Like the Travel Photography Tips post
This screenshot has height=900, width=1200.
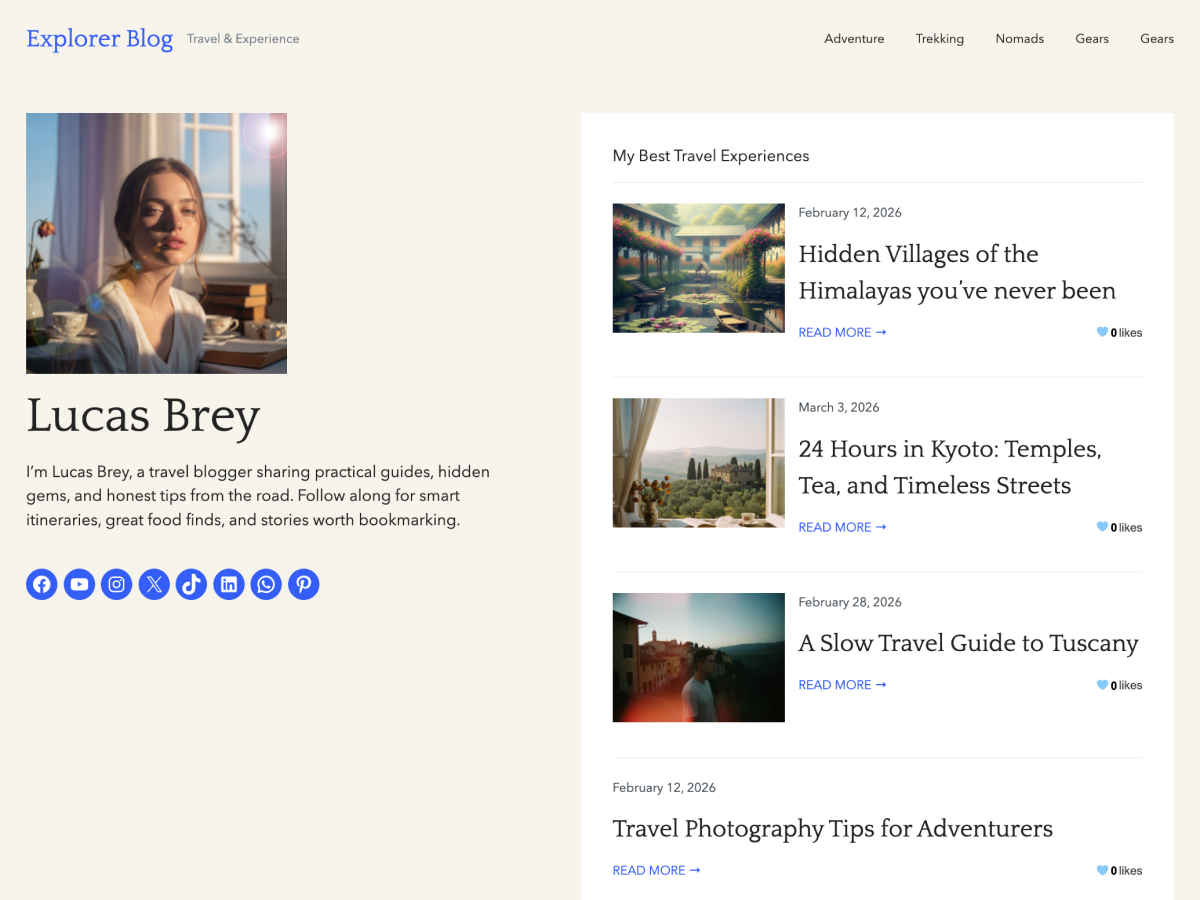pyautogui.click(x=1102, y=870)
